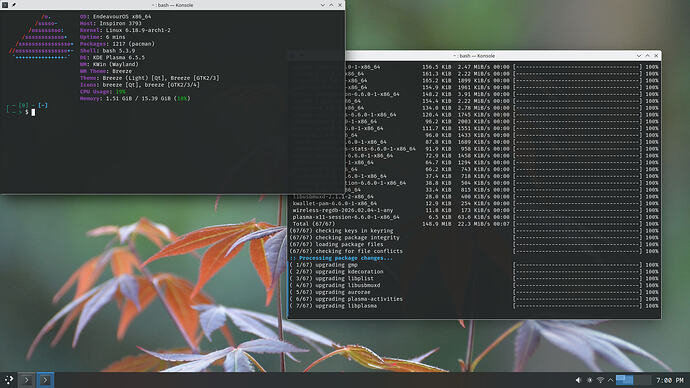Click the 'checking keys in keyring' line
Screen dimensions: 690x388
pos(341,231)
